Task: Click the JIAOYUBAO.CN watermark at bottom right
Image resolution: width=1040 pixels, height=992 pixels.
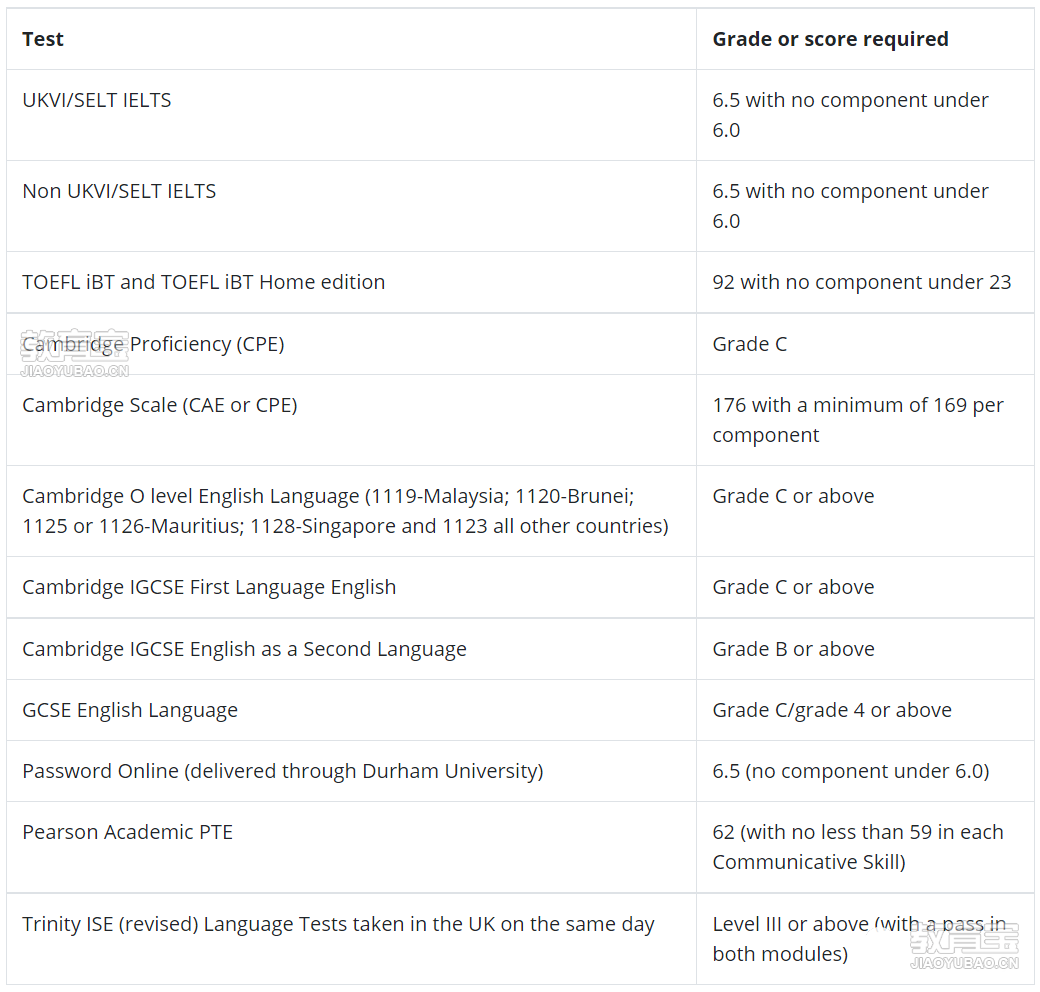Action: (964, 947)
